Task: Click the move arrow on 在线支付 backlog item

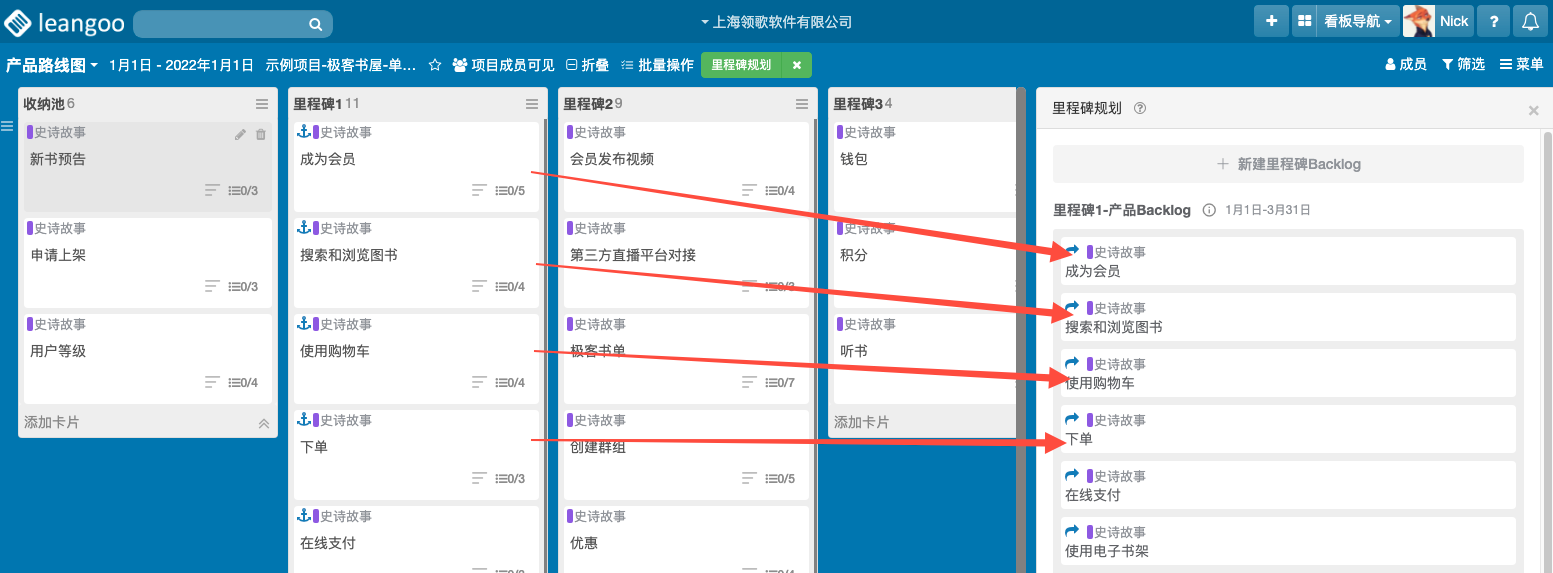Action: pyautogui.click(x=1073, y=475)
